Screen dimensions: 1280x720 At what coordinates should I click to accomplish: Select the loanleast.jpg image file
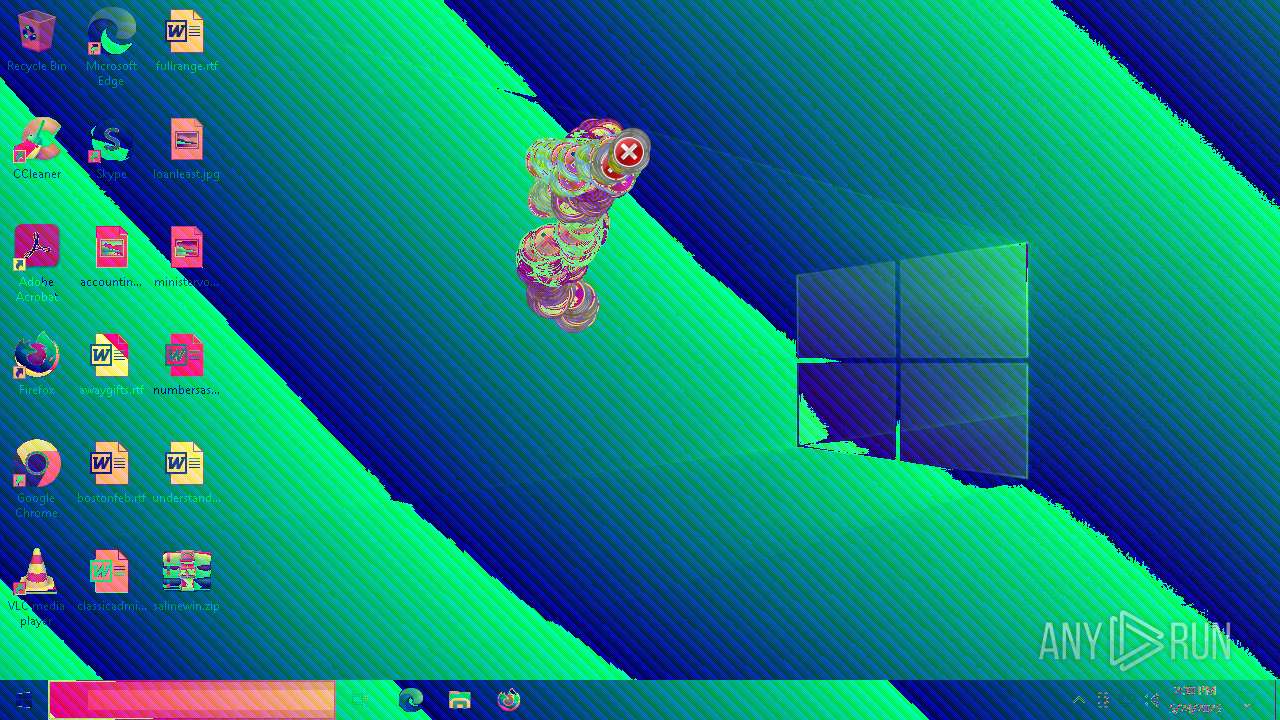point(186,148)
